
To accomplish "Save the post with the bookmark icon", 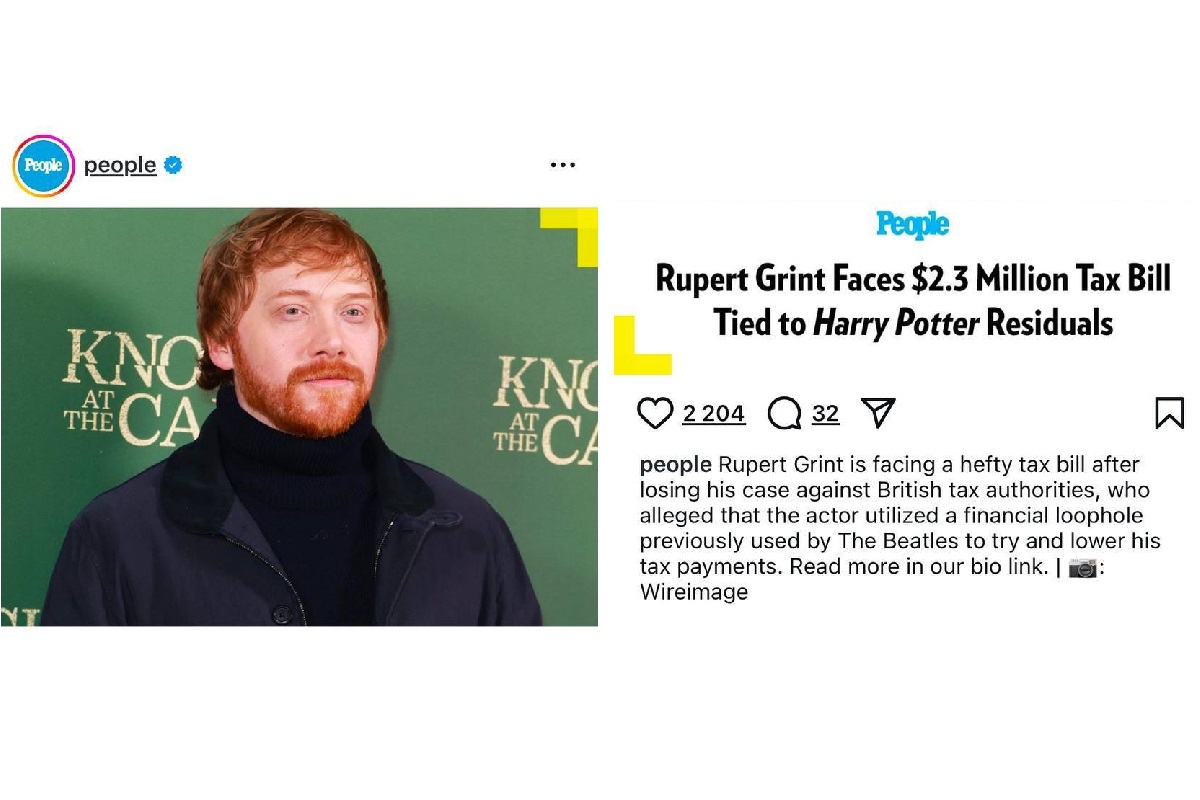I will point(1169,413).
